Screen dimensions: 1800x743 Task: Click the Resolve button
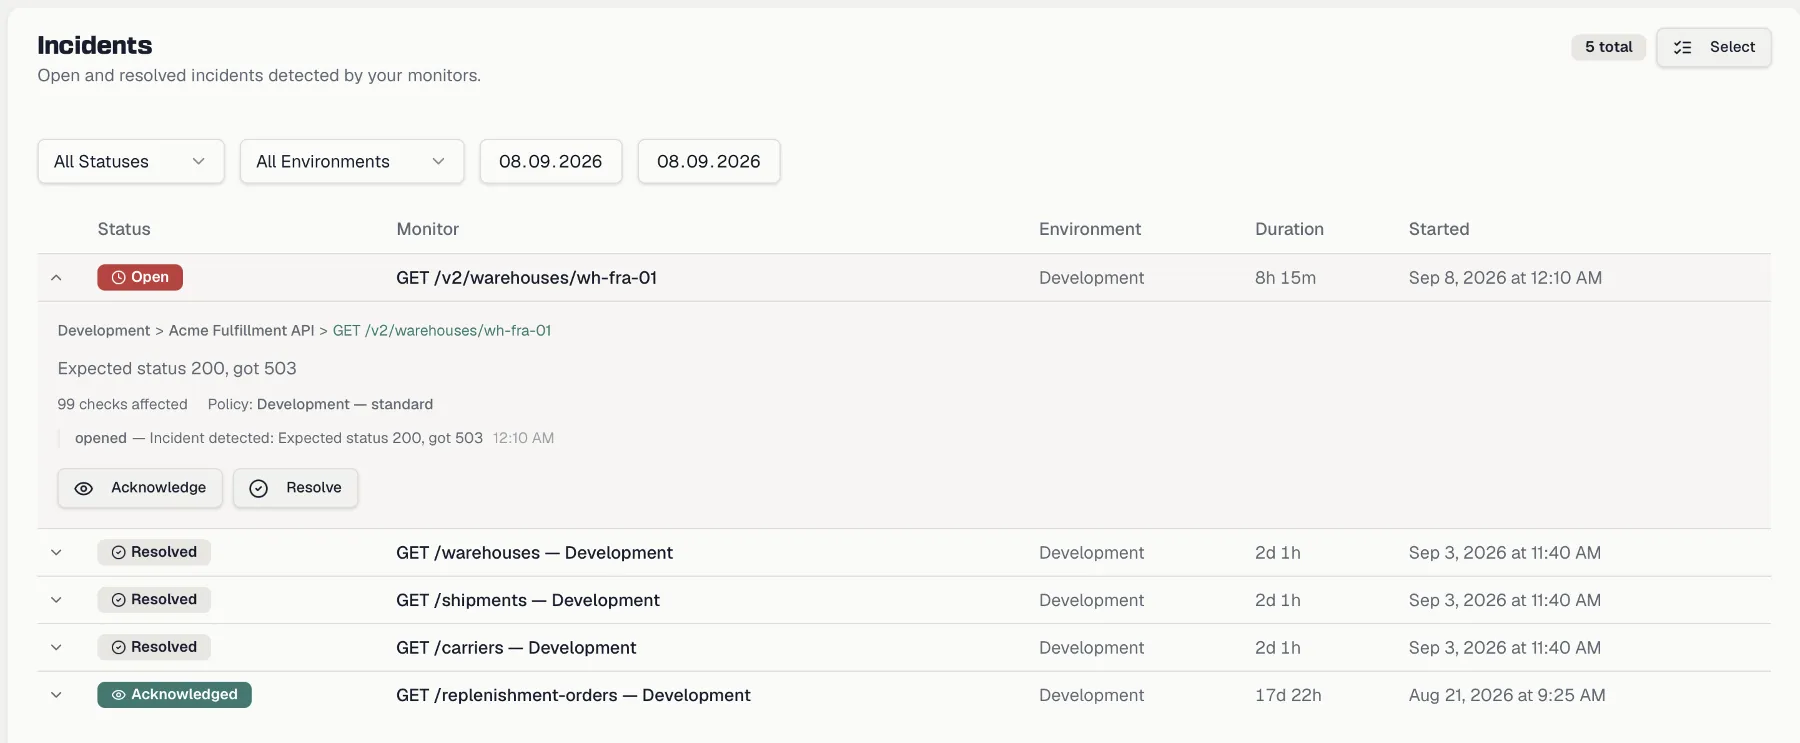click(x=295, y=488)
